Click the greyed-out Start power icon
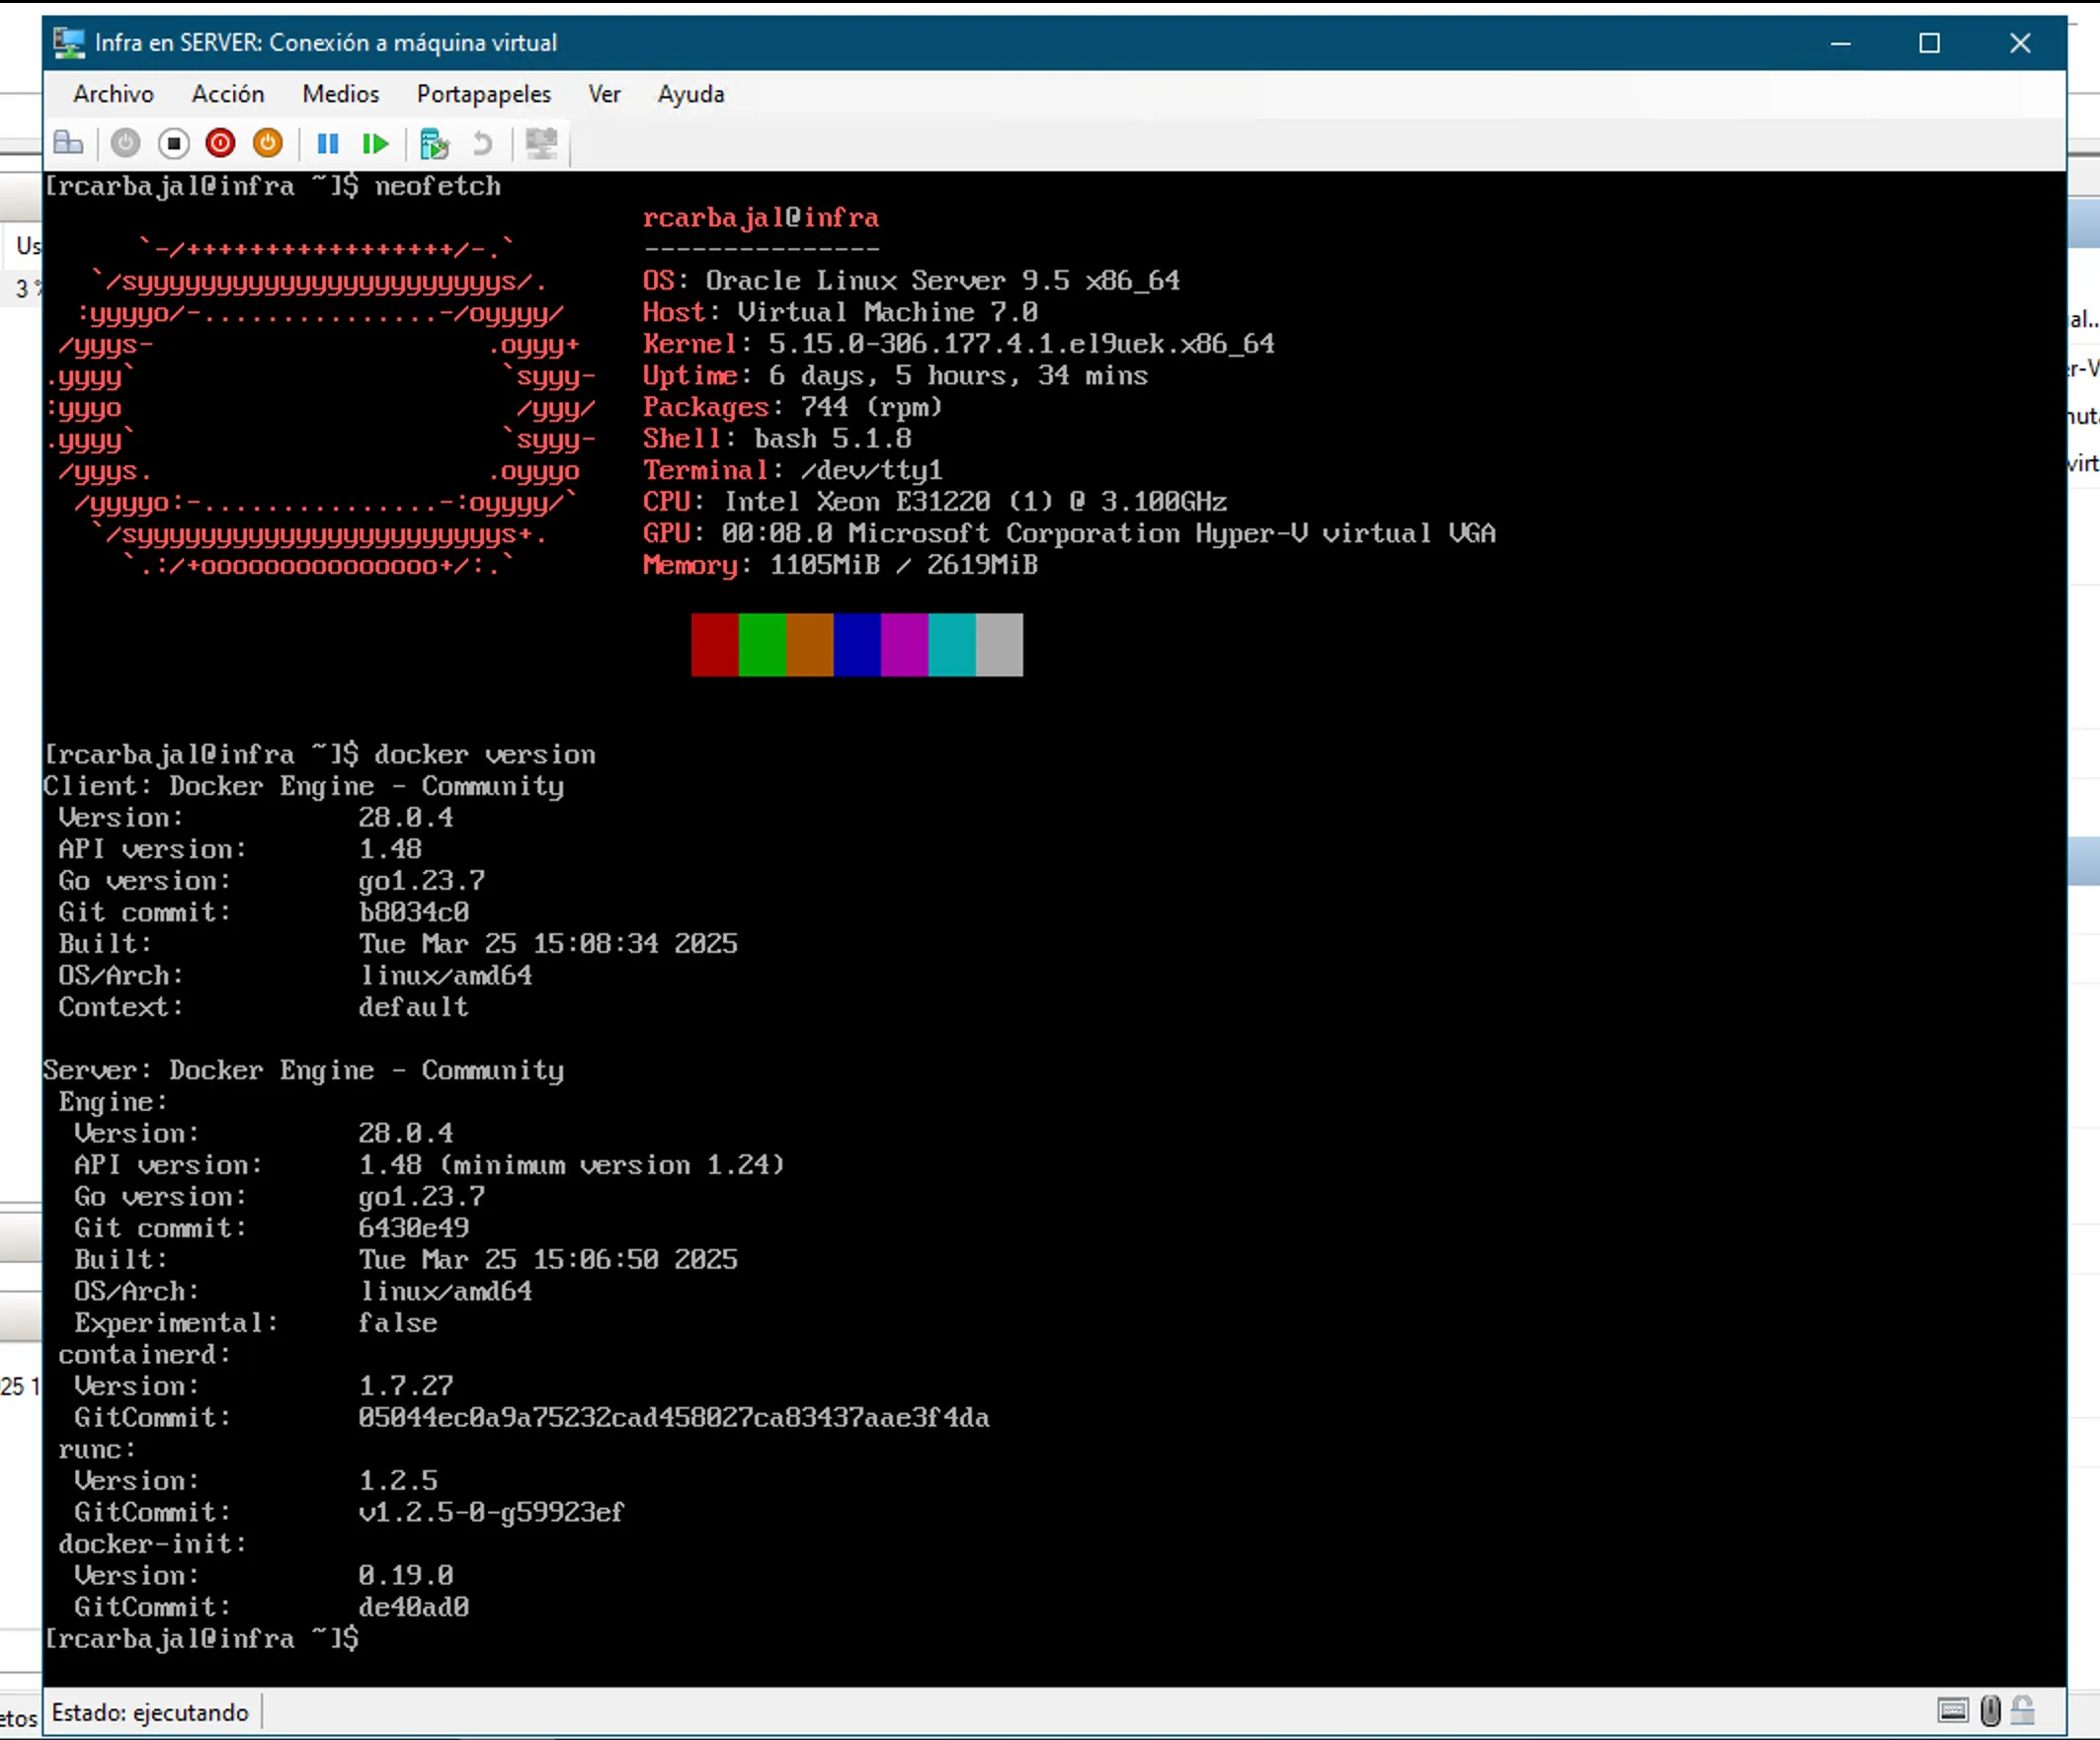 [125, 144]
